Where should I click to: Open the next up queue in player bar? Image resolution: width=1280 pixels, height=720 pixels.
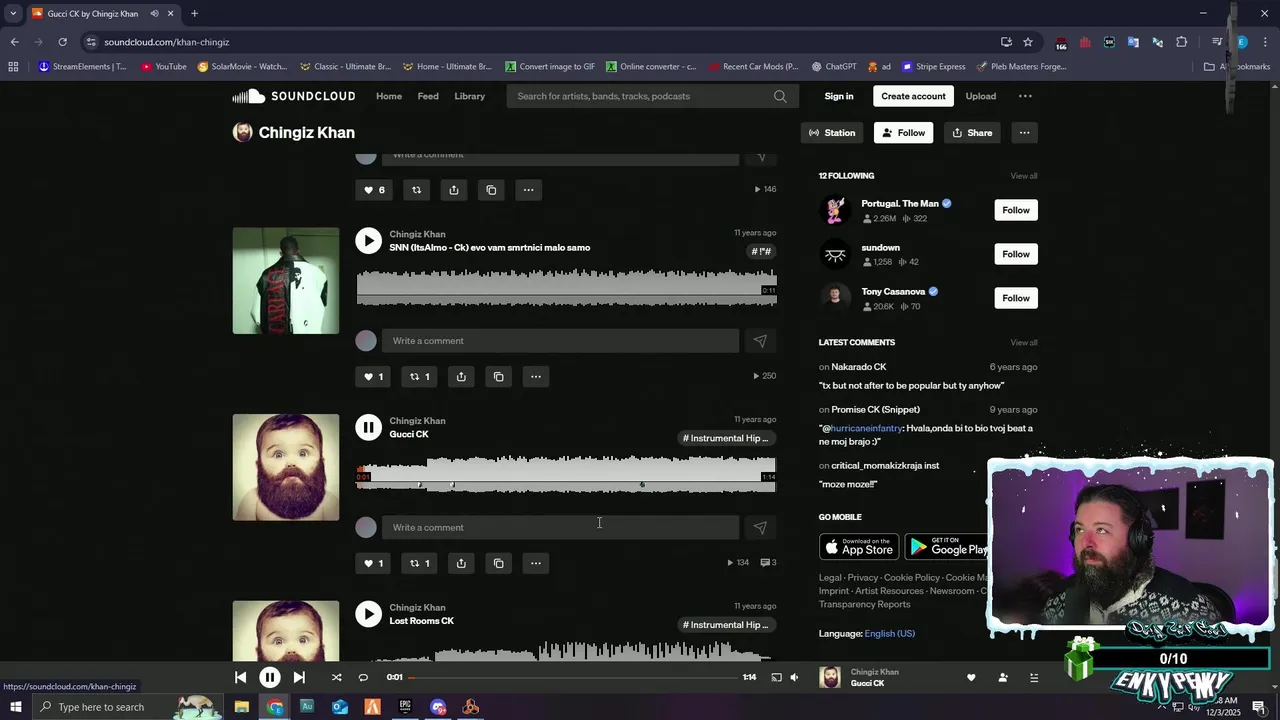(1034, 677)
